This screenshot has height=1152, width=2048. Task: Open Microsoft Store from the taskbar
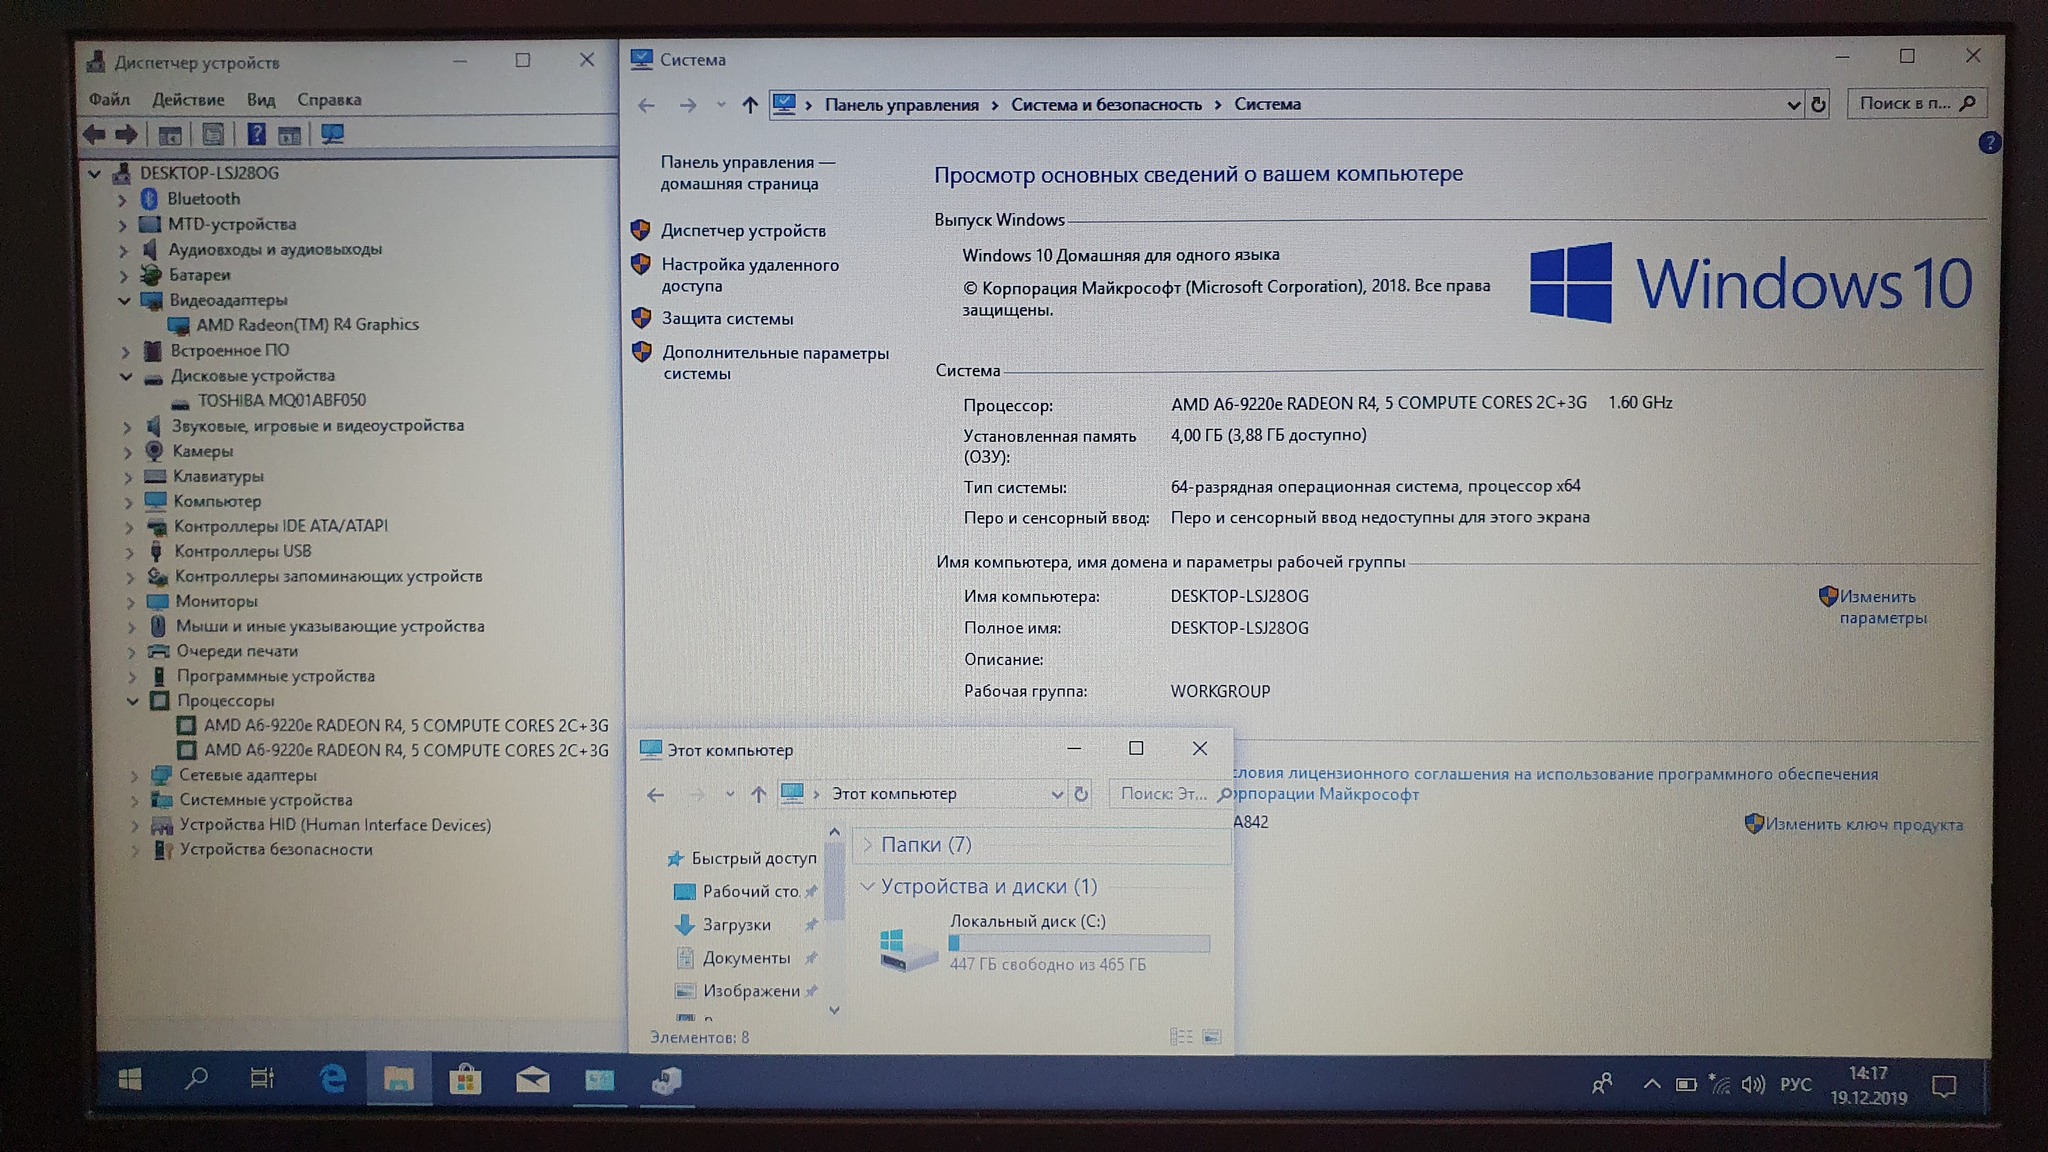click(x=465, y=1080)
